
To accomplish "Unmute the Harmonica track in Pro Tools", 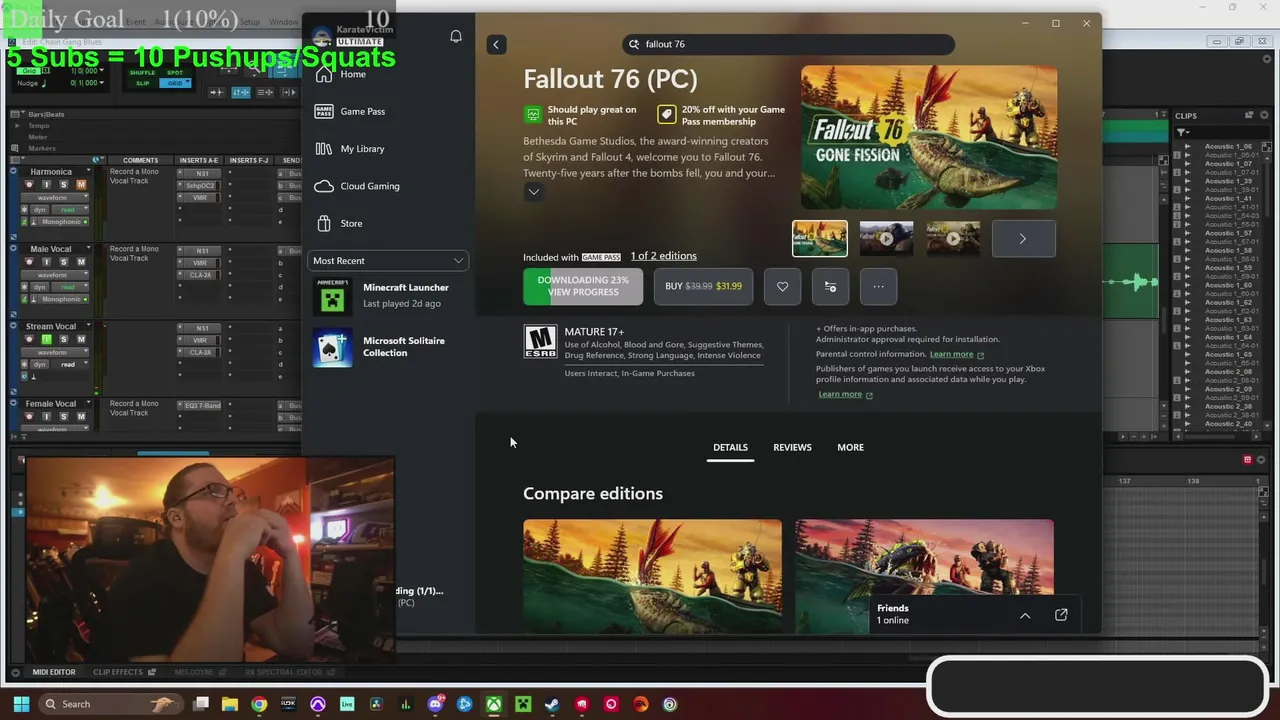I will (x=81, y=185).
